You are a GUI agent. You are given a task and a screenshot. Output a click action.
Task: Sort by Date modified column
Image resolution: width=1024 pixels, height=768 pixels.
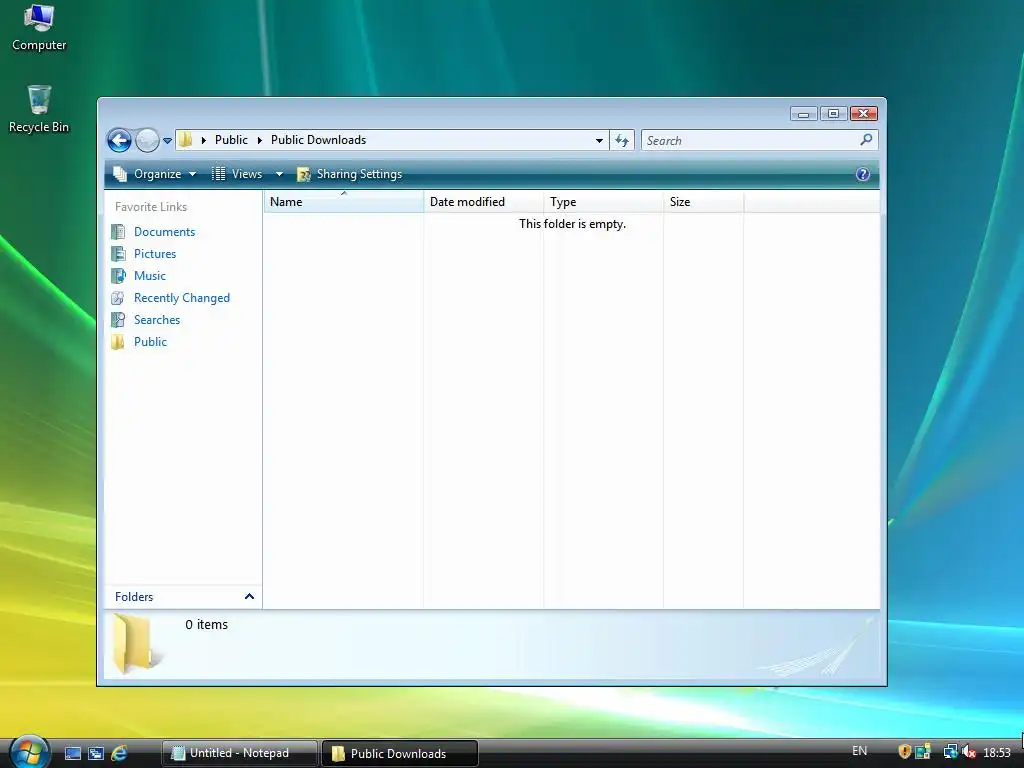pos(483,202)
